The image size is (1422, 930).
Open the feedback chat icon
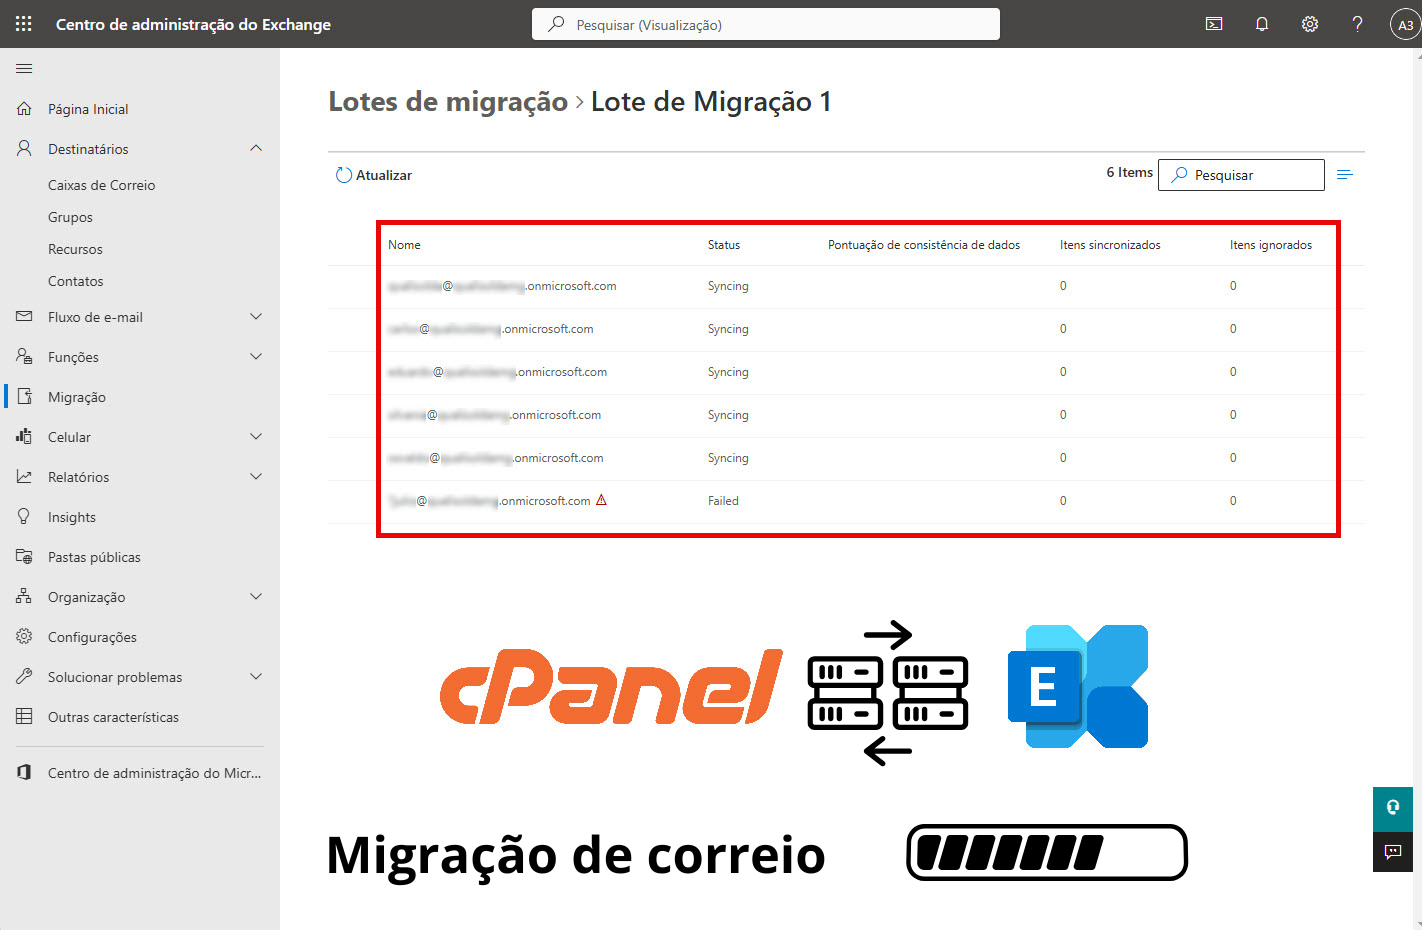click(x=1393, y=851)
